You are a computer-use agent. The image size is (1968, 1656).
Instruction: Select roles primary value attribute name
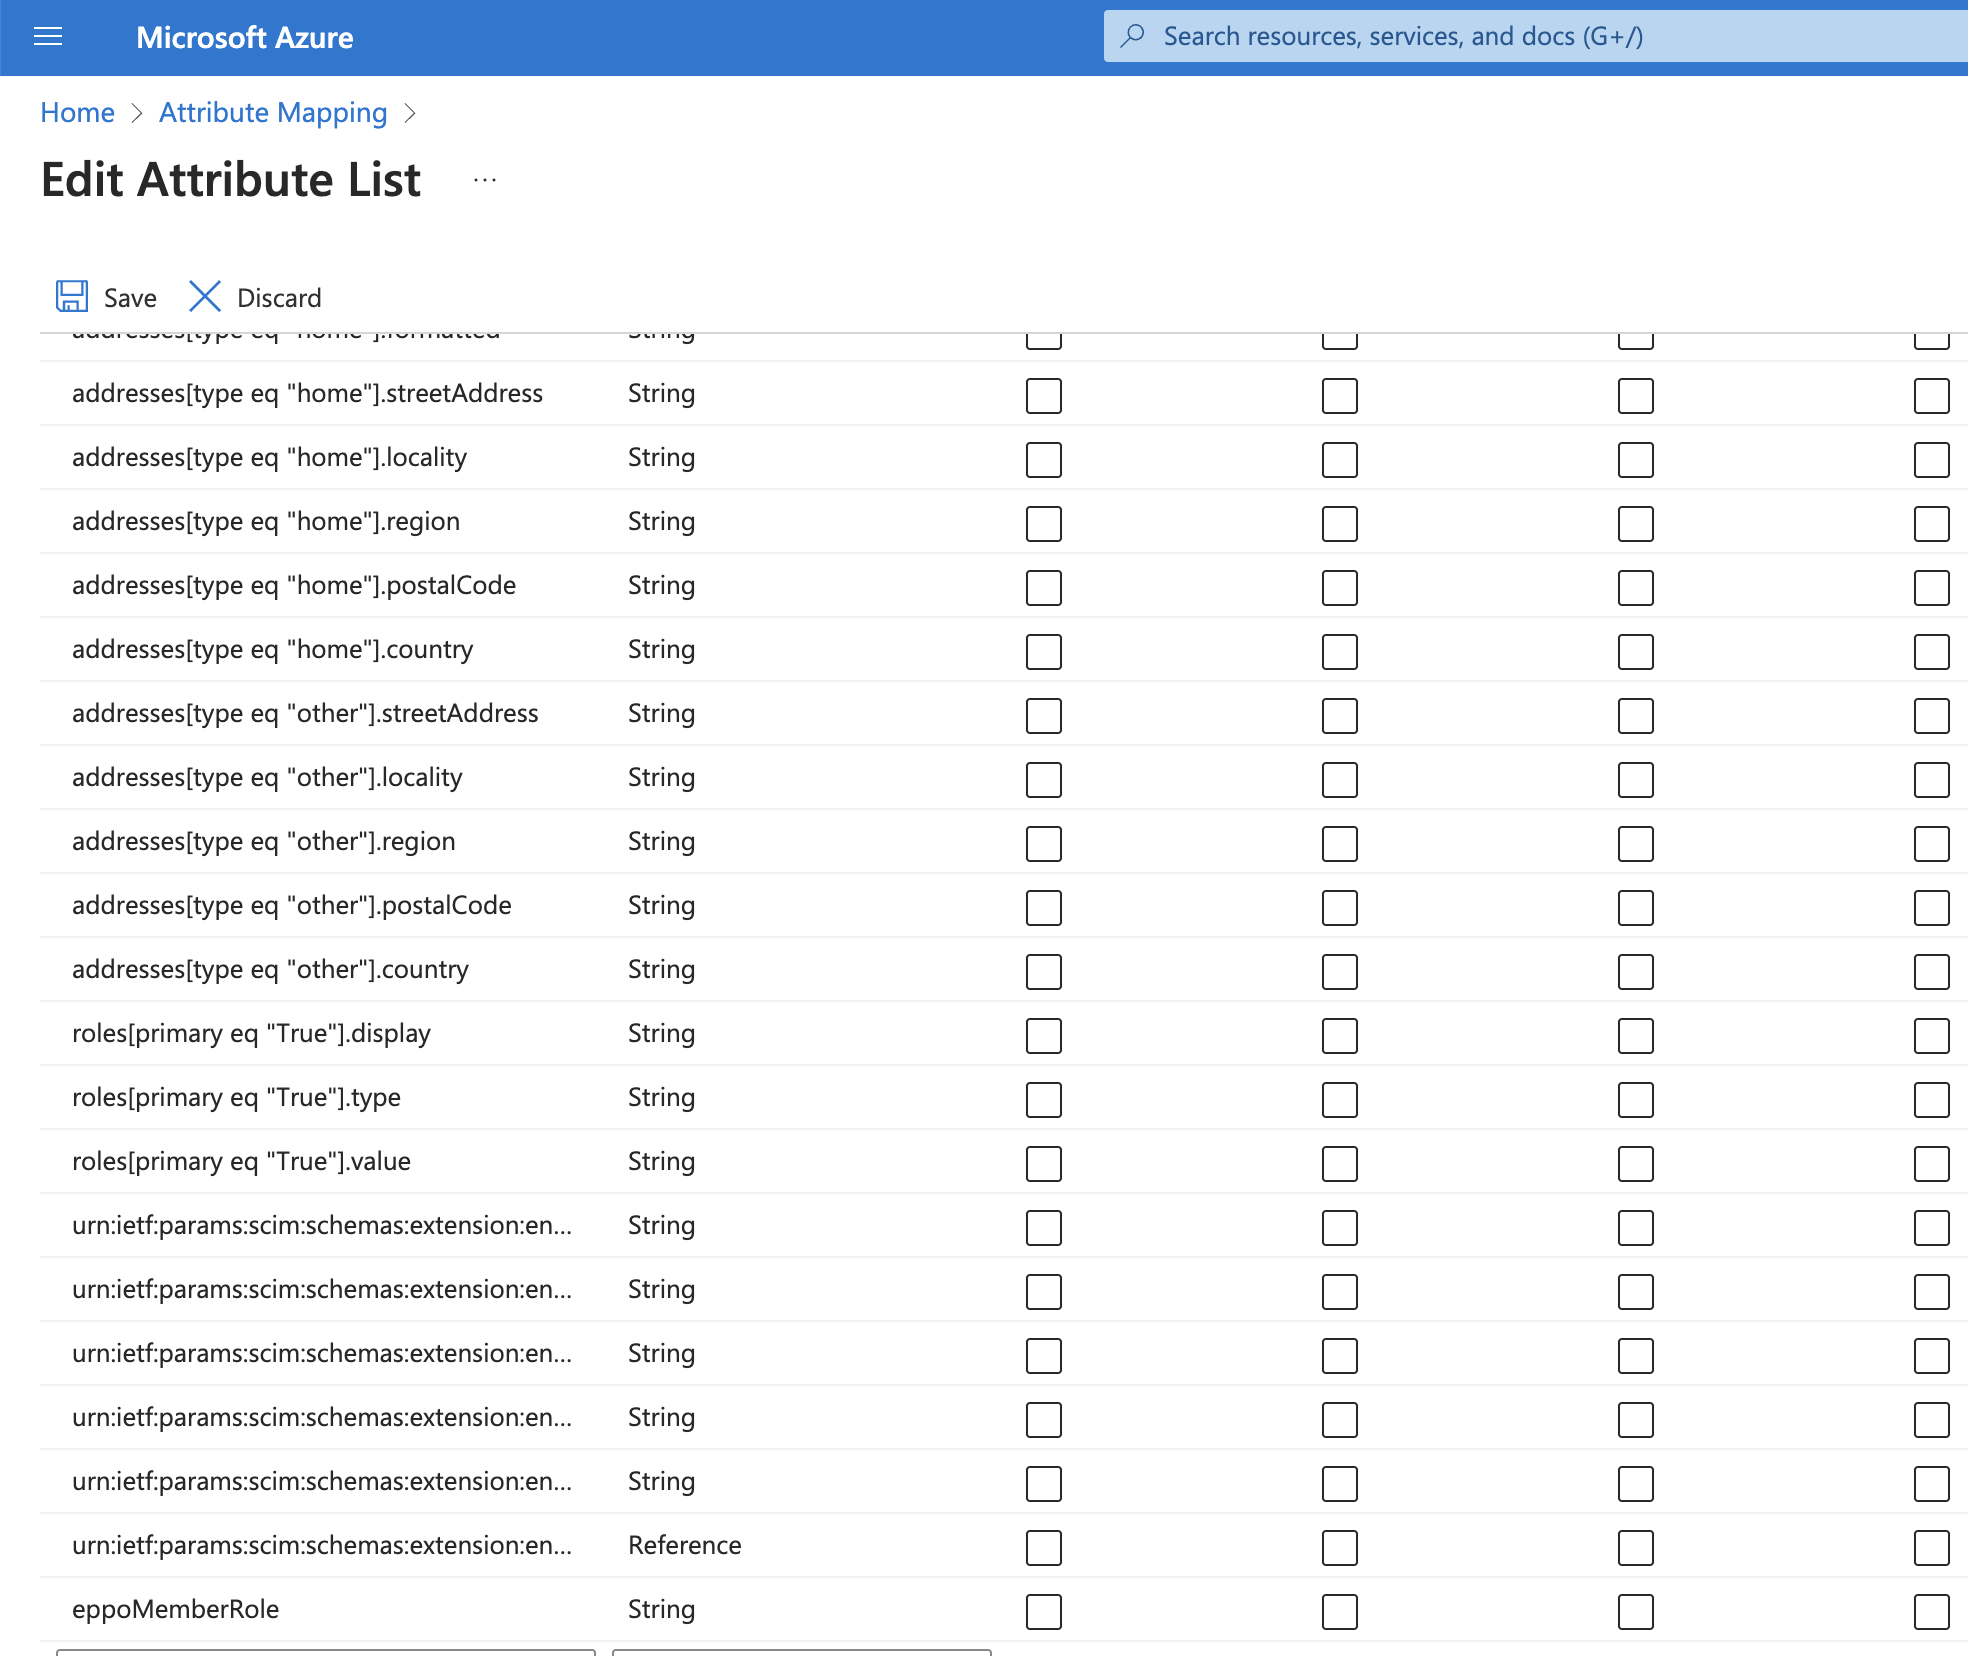tap(241, 1161)
